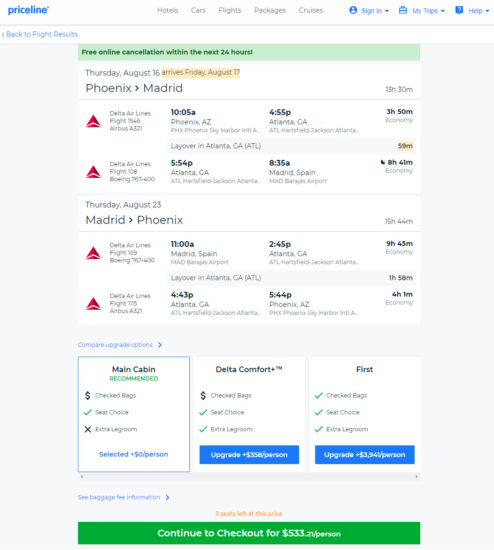494x550 pixels.
Task: Click checkmark for First Seat Choice
Action: [x=319, y=412]
